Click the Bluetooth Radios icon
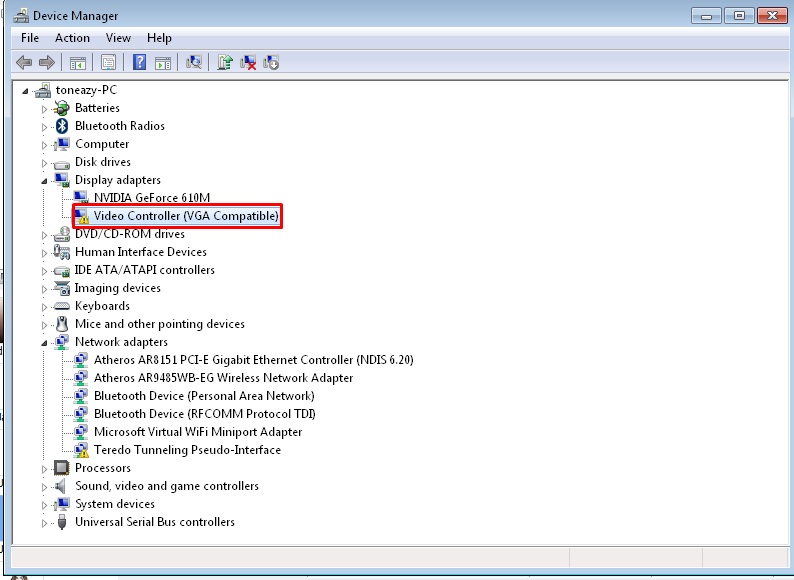 point(62,126)
